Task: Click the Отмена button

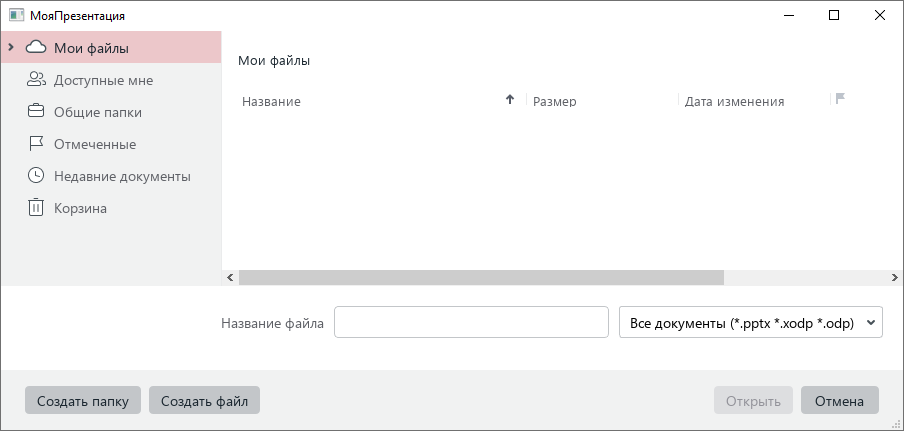Action: [x=839, y=401]
